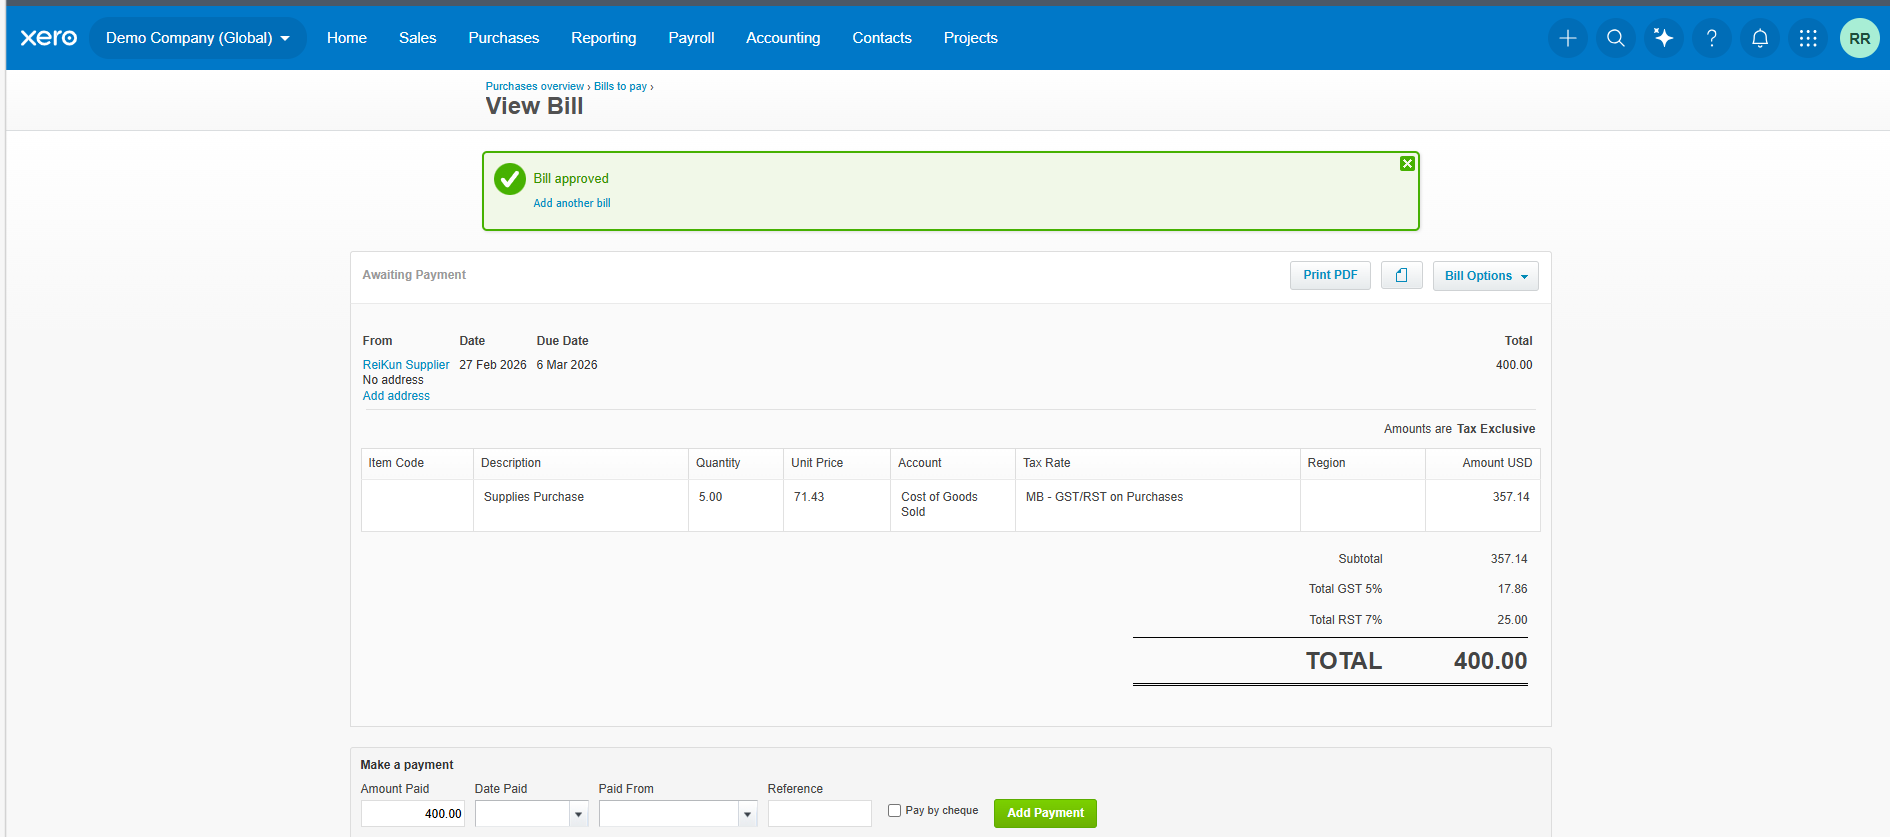Click the Add Payment button
Image resolution: width=1890 pixels, height=837 pixels.
[1045, 813]
